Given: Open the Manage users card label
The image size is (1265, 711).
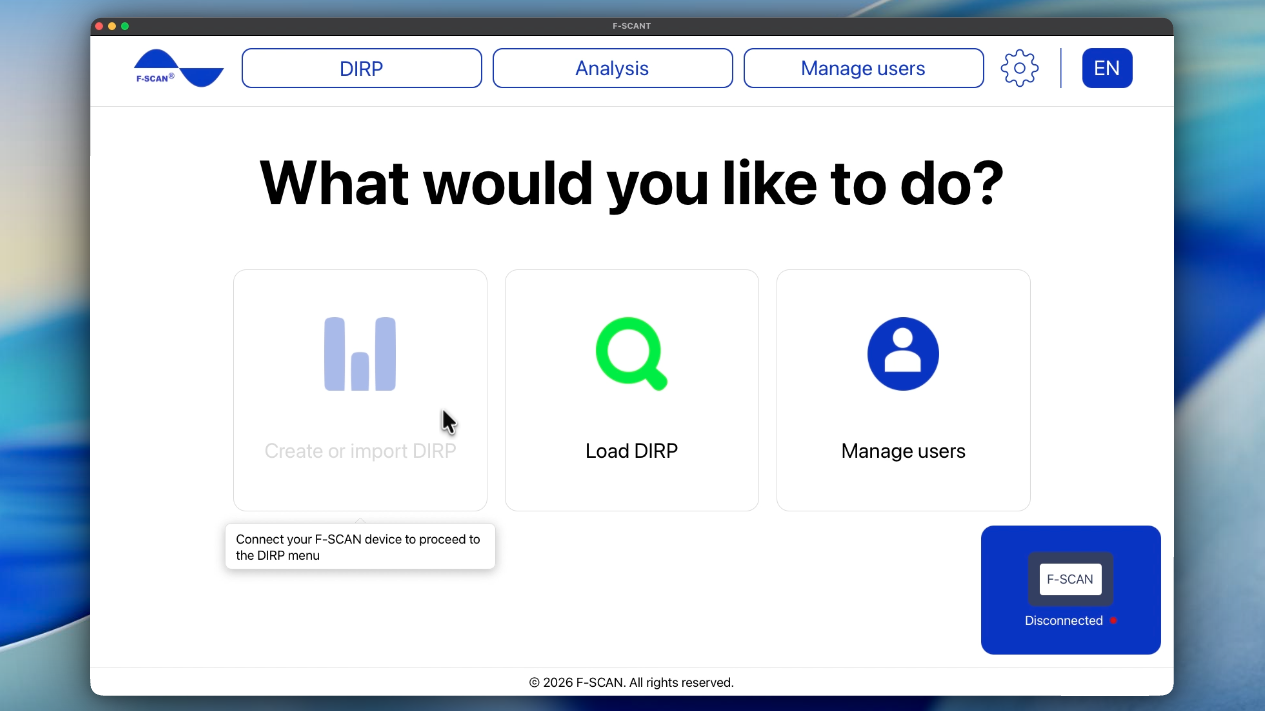Looking at the screenshot, I should point(903,451).
